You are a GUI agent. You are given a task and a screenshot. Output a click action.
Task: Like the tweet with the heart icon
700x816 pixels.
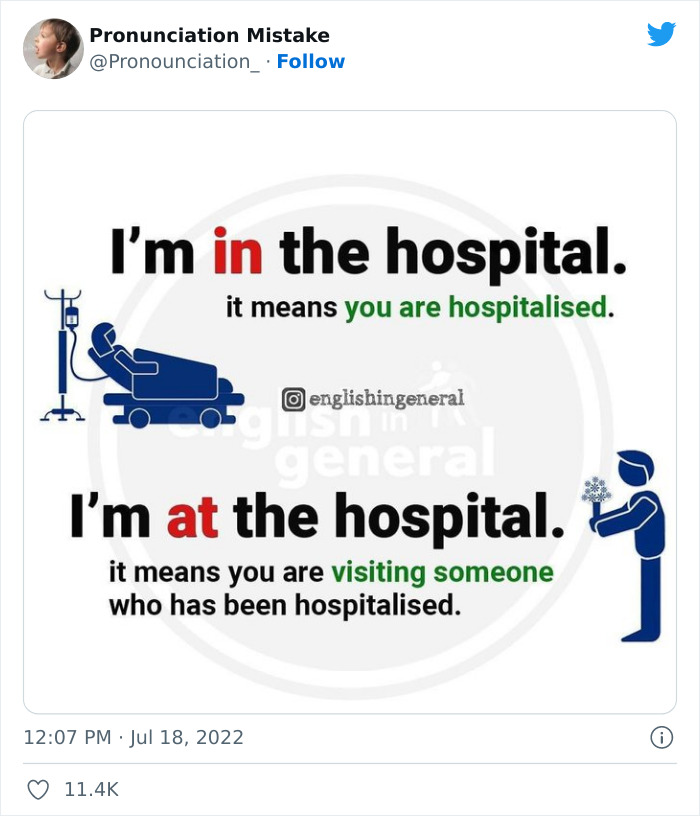(x=38, y=789)
